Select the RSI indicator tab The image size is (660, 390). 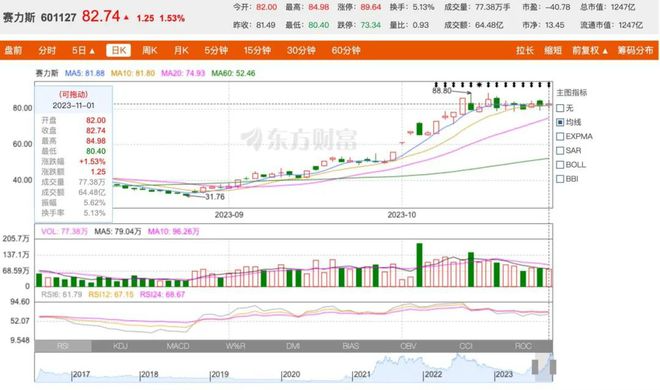click(63, 346)
